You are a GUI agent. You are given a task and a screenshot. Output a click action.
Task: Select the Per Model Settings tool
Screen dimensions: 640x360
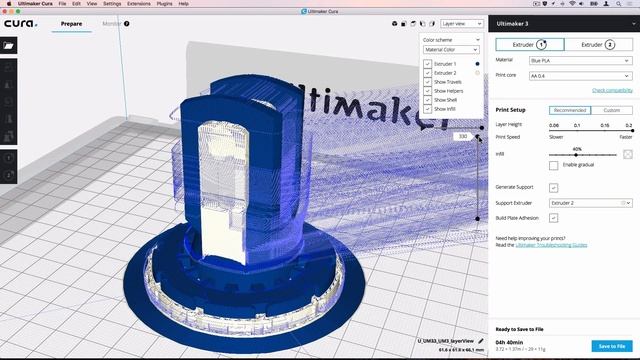coord(9,136)
